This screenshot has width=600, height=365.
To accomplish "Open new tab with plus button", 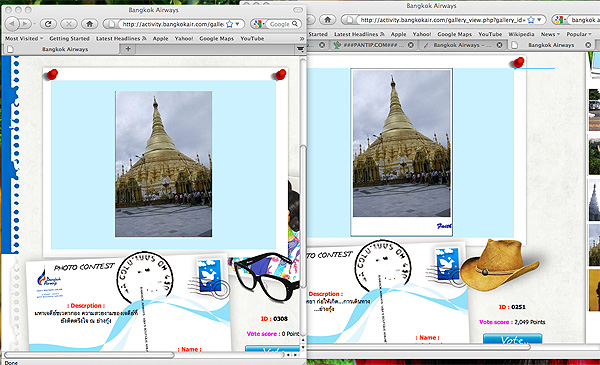I will pyautogui.click(x=128, y=49).
